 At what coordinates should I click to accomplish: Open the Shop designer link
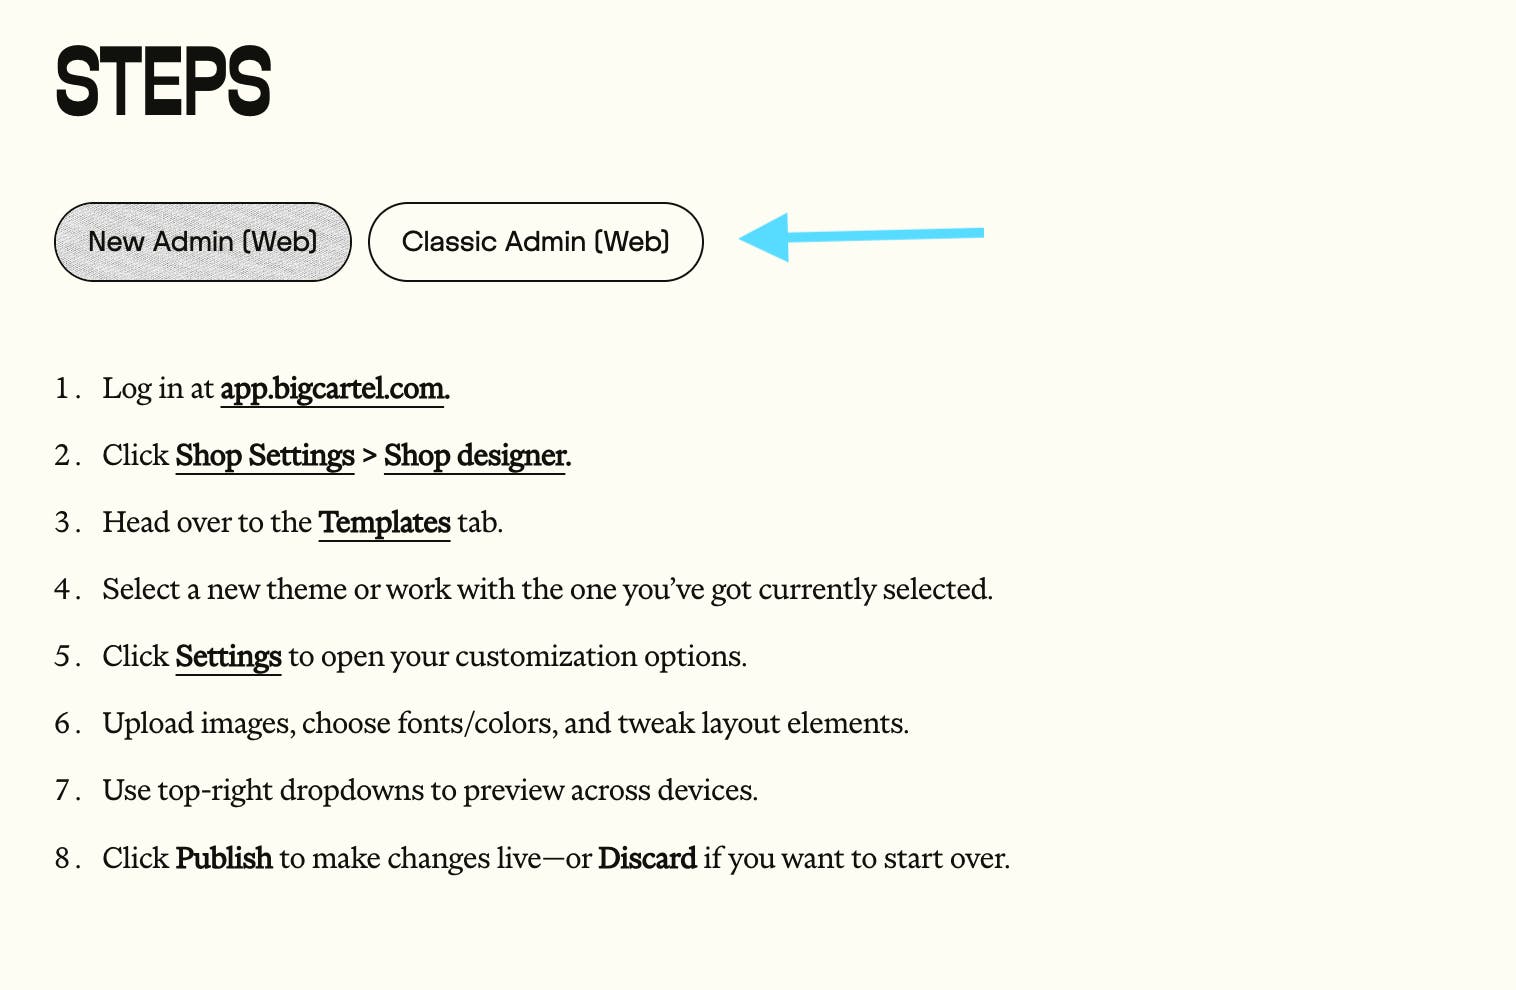click(x=476, y=456)
